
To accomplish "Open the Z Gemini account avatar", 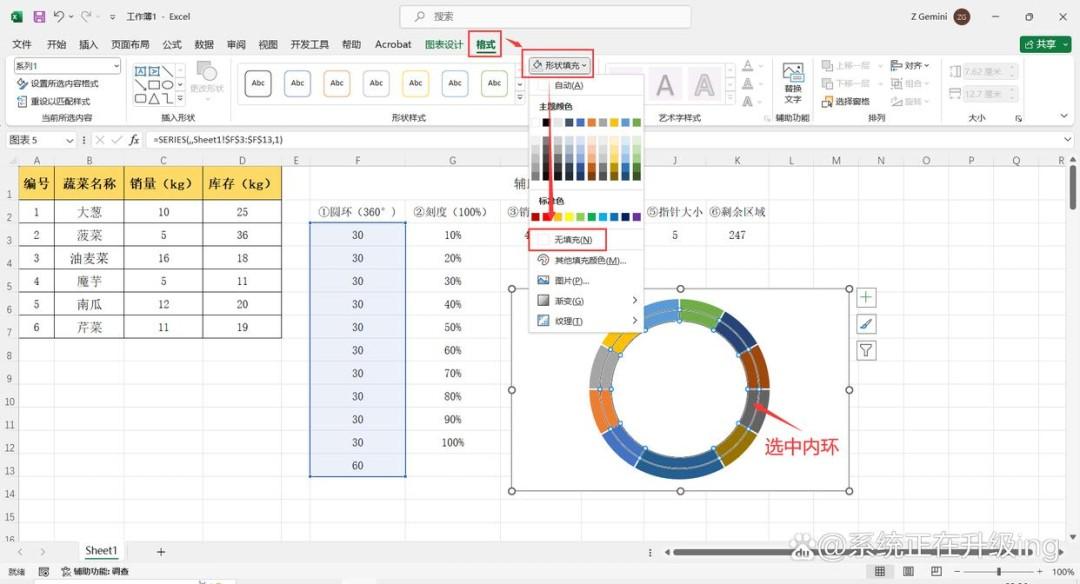I will (962, 17).
